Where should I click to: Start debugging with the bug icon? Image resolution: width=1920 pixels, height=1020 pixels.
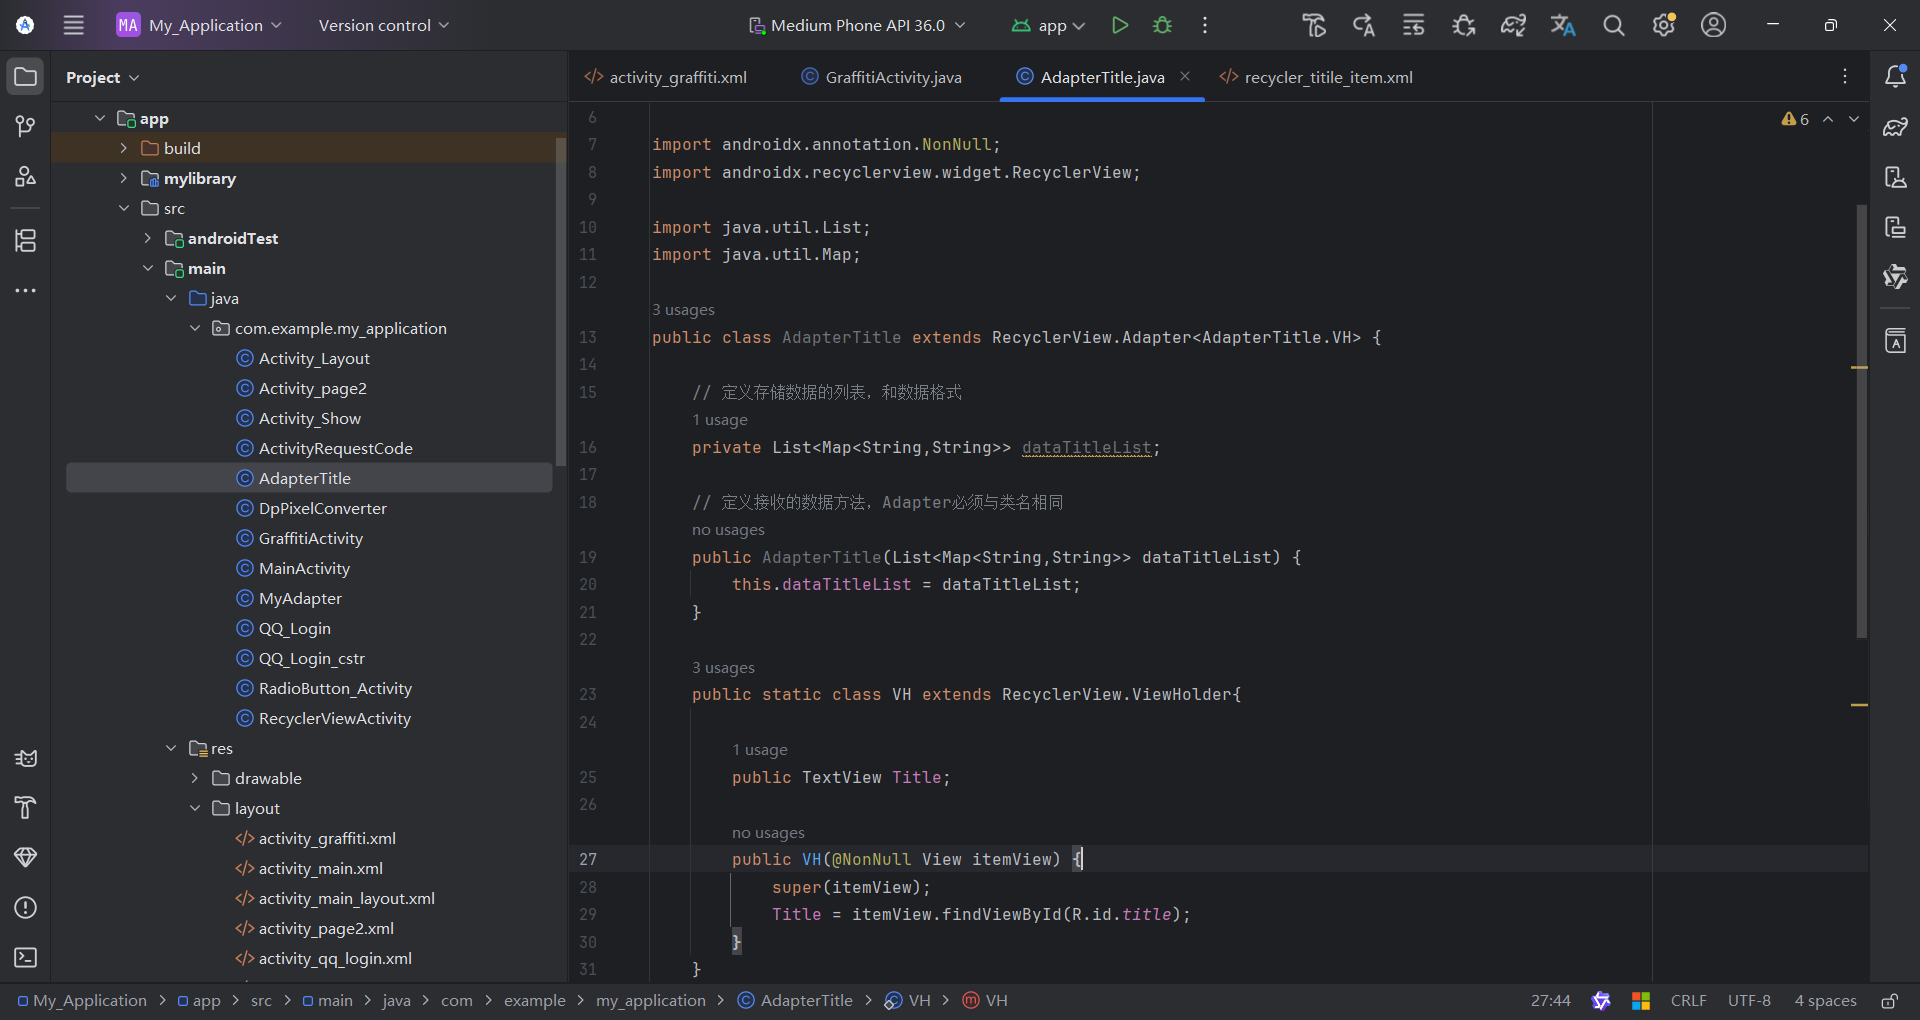pyautogui.click(x=1162, y=25)
